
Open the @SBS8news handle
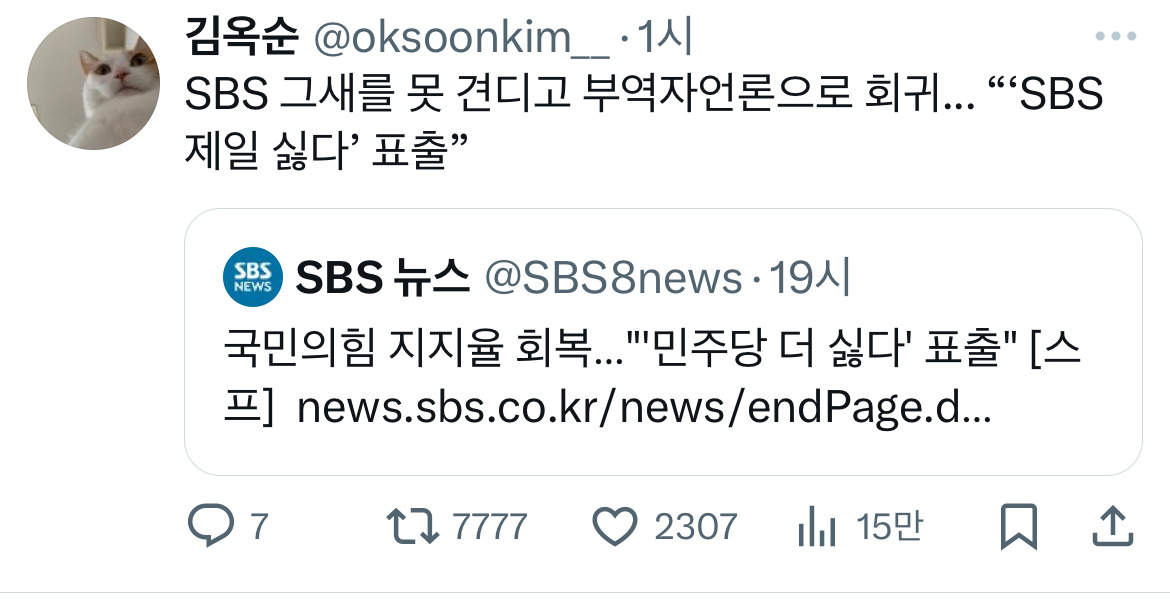[613, 278]
